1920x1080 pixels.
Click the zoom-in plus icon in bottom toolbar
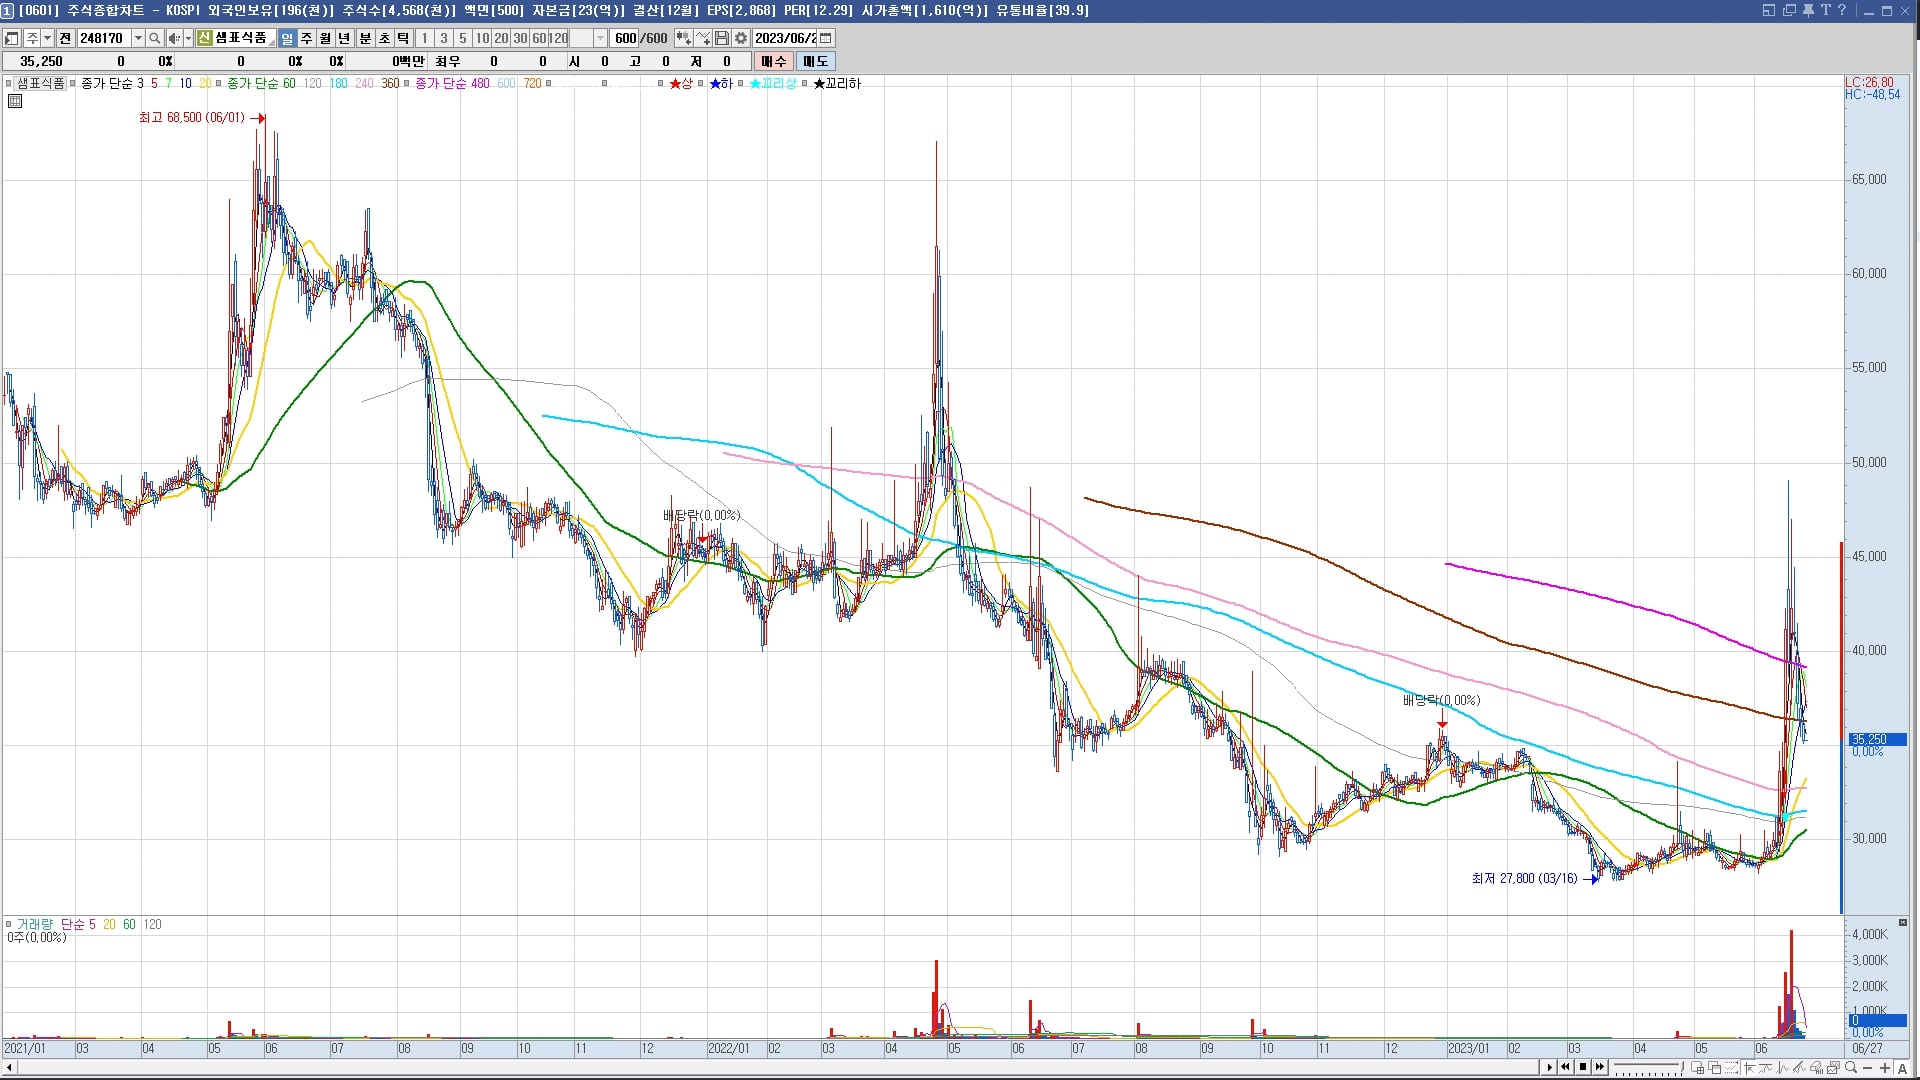click(1884, 1067)
